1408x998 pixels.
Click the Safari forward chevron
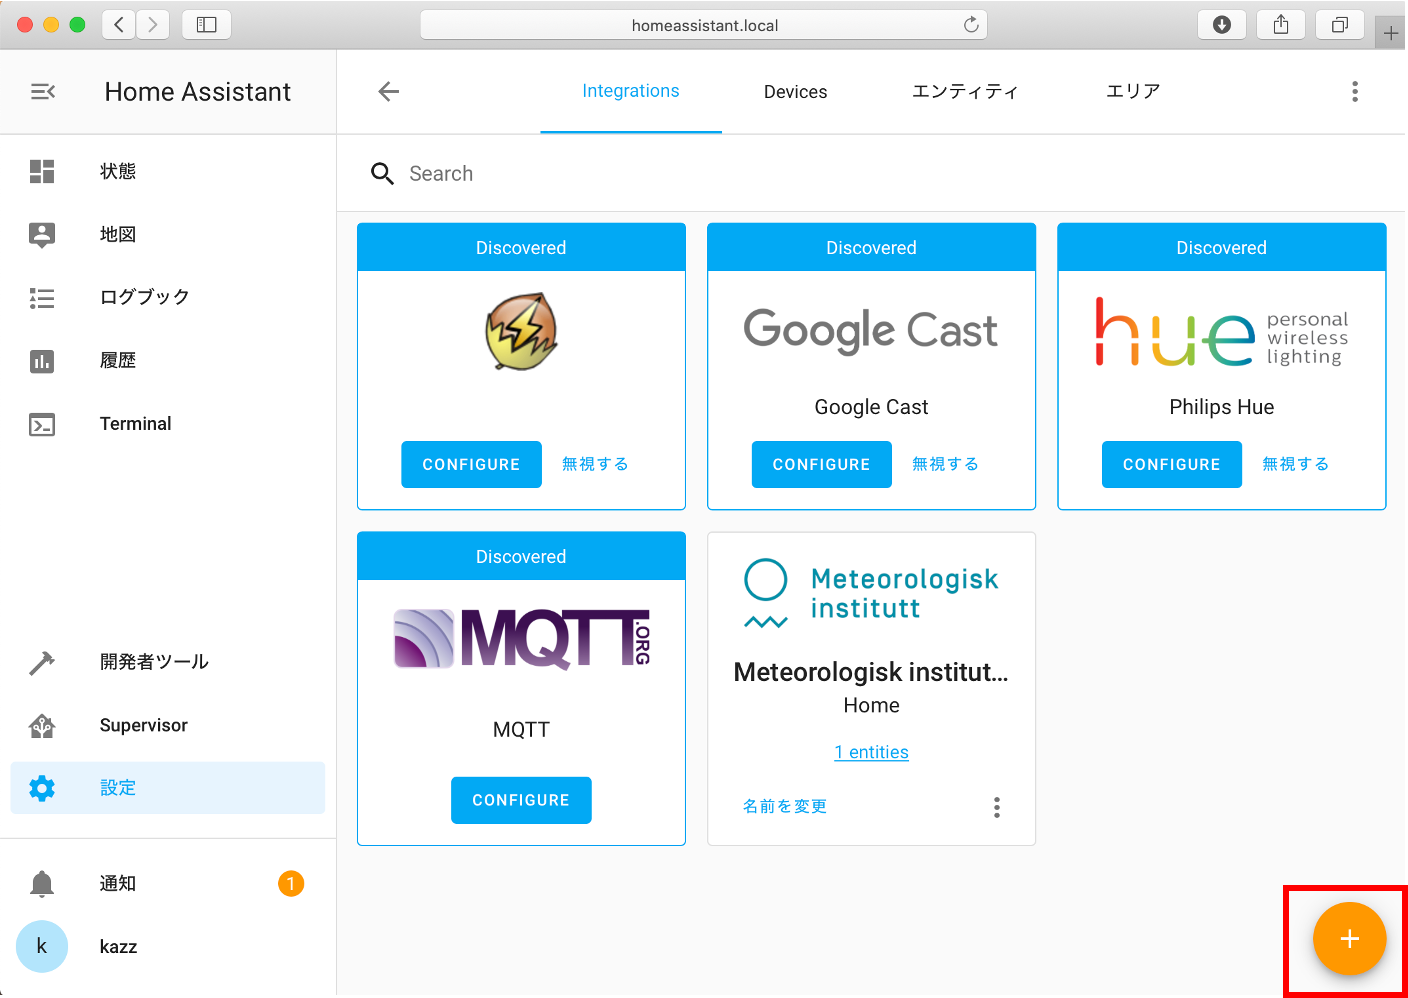pyautogui.click(x=152, y=25)
